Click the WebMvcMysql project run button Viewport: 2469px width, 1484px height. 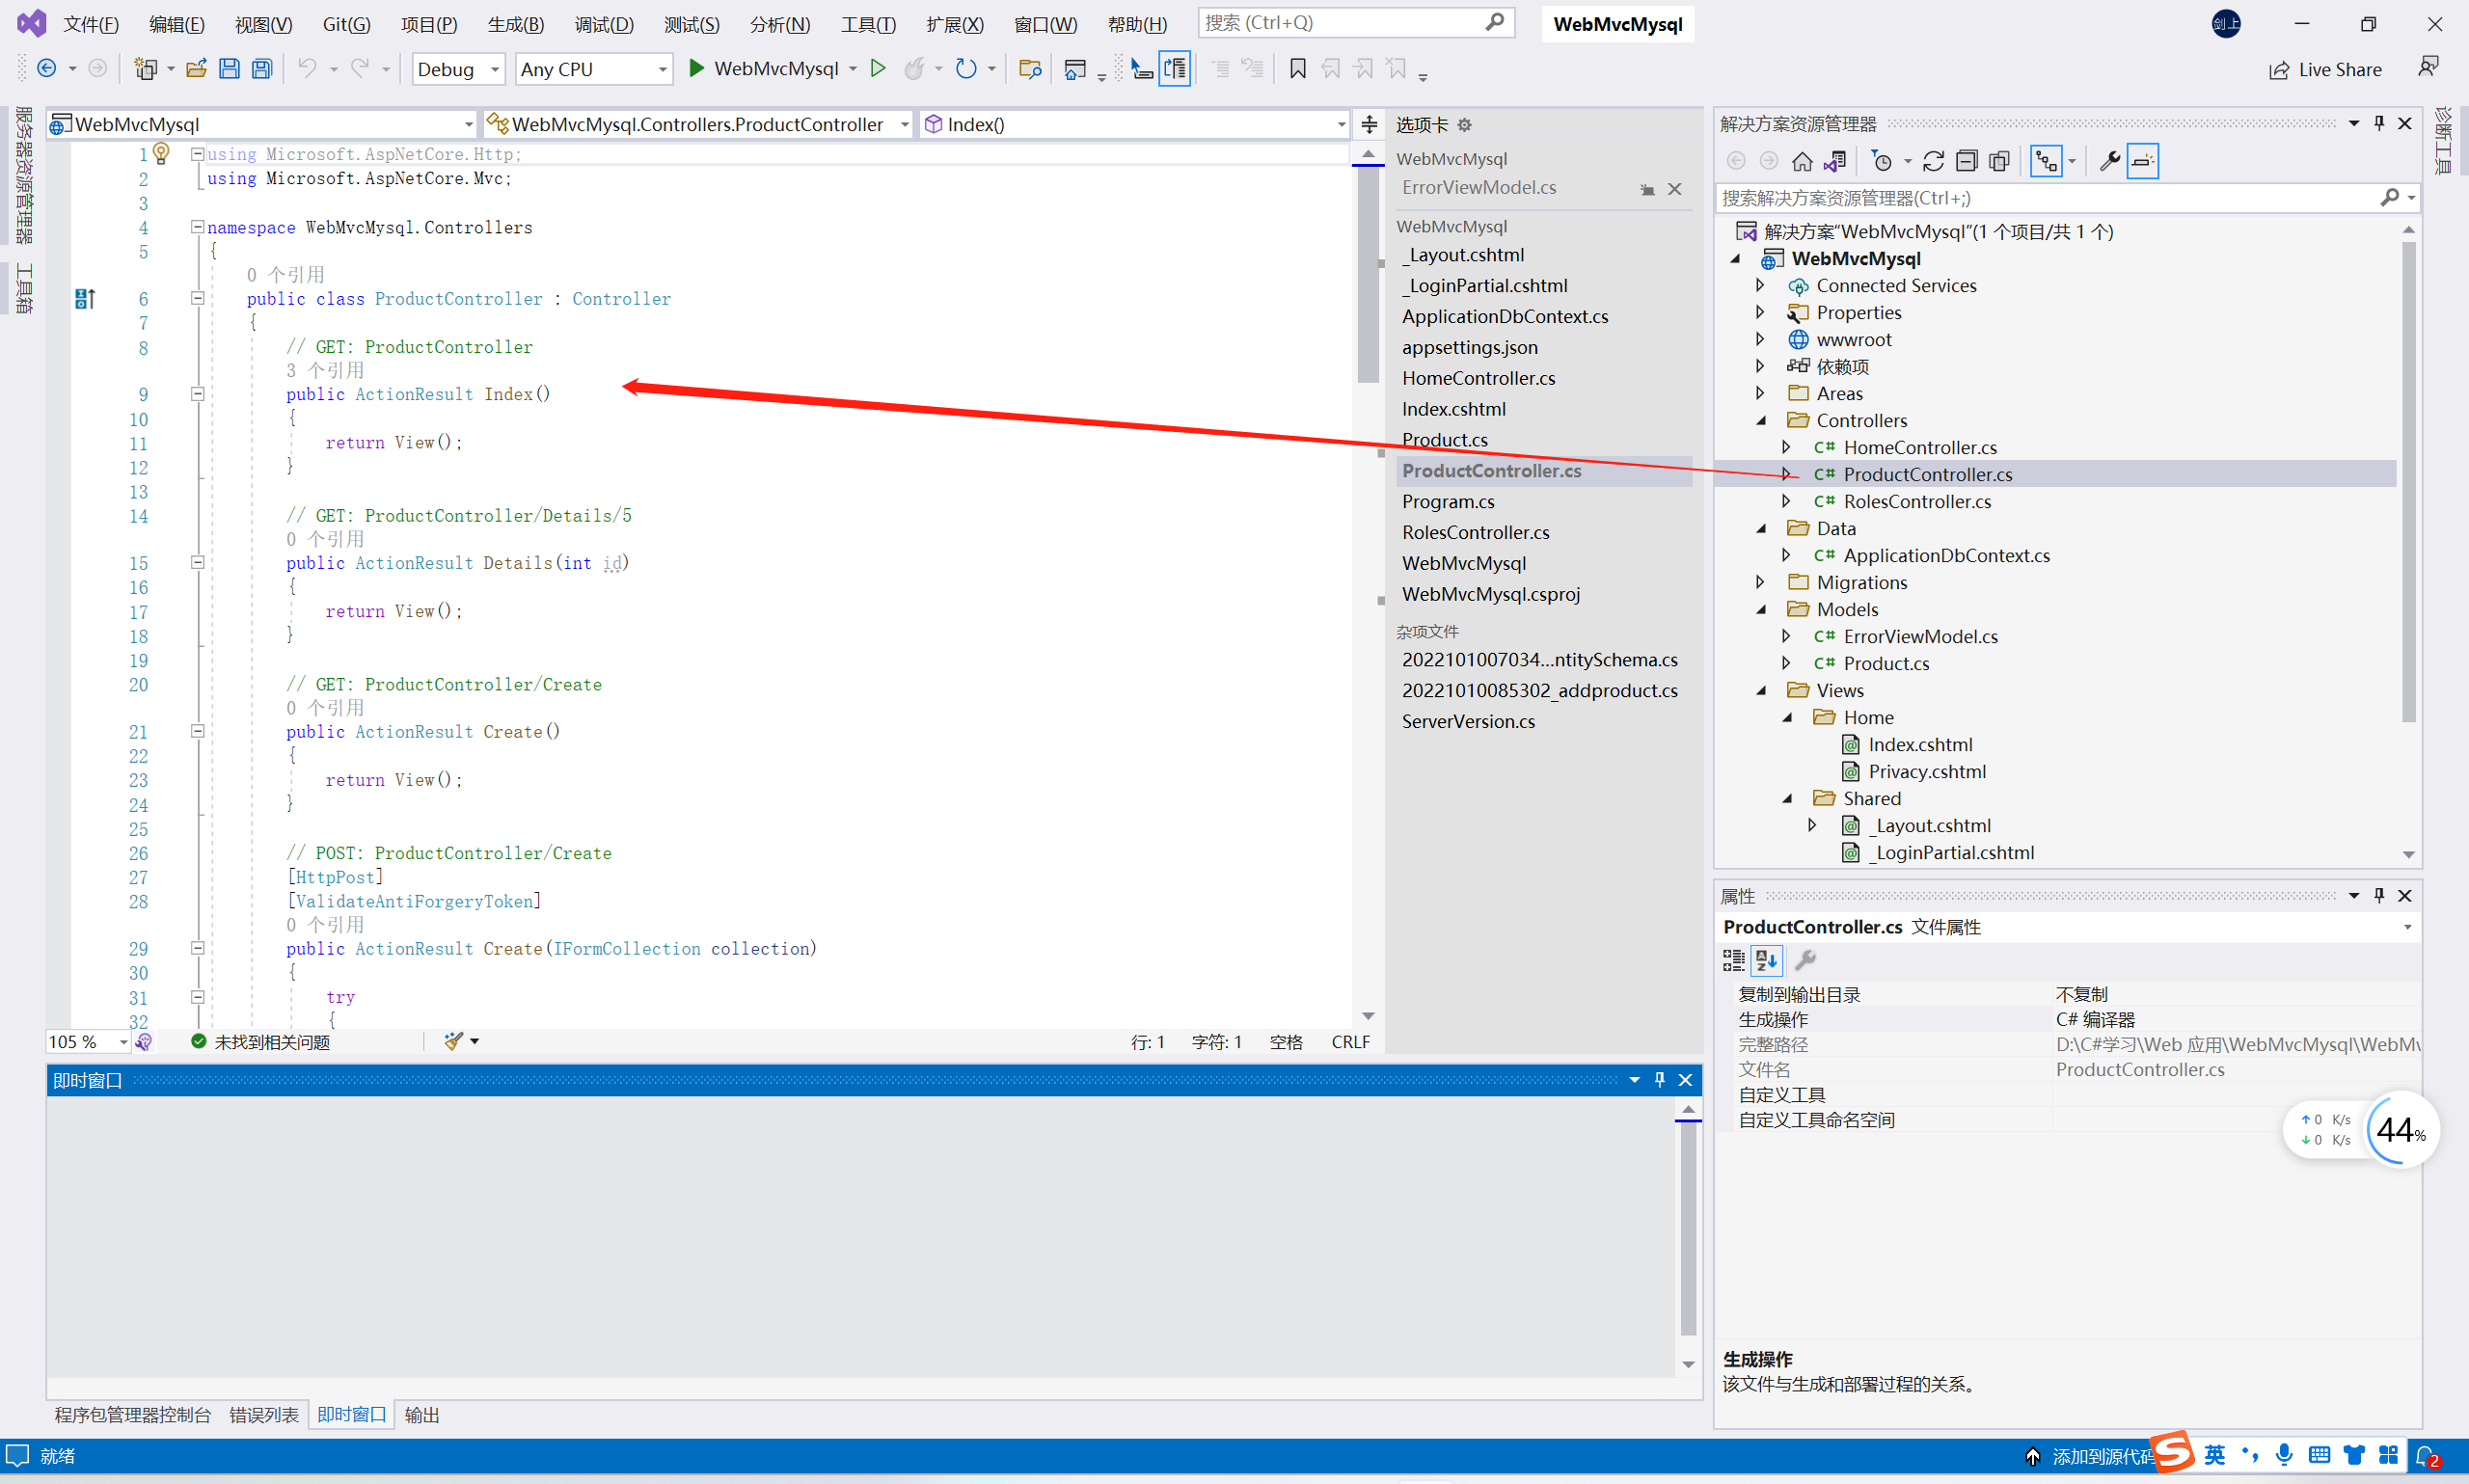pyautogui.click(x=698, y=68)
